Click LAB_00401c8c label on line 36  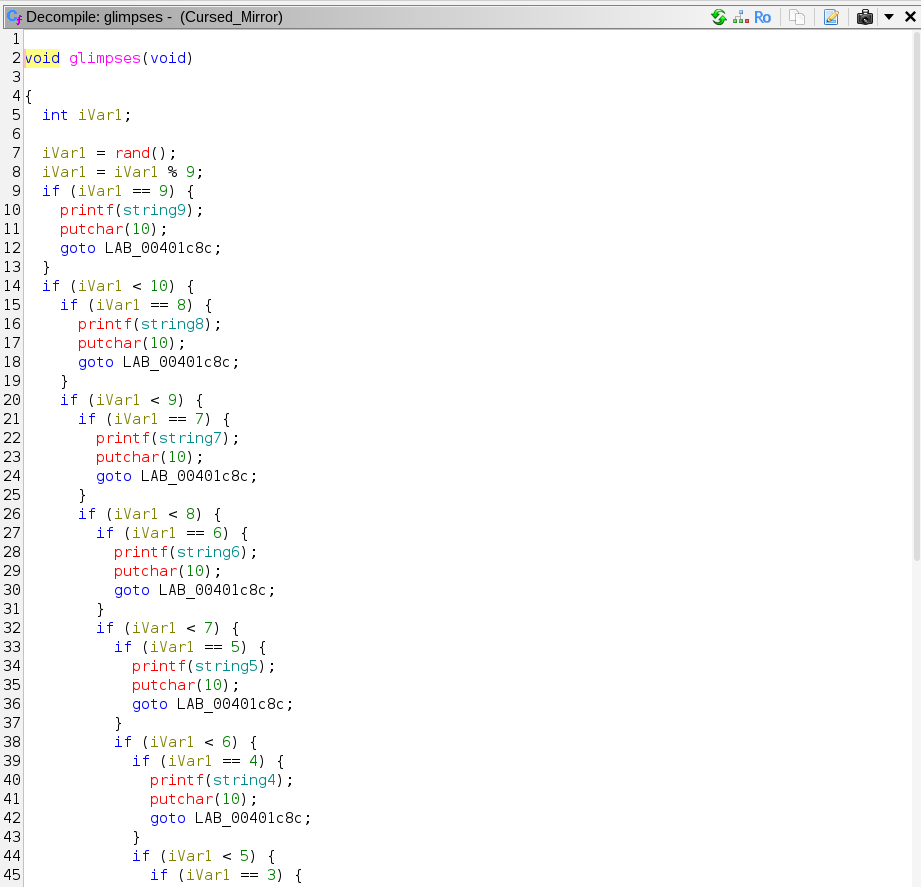[x=230, y=704]
